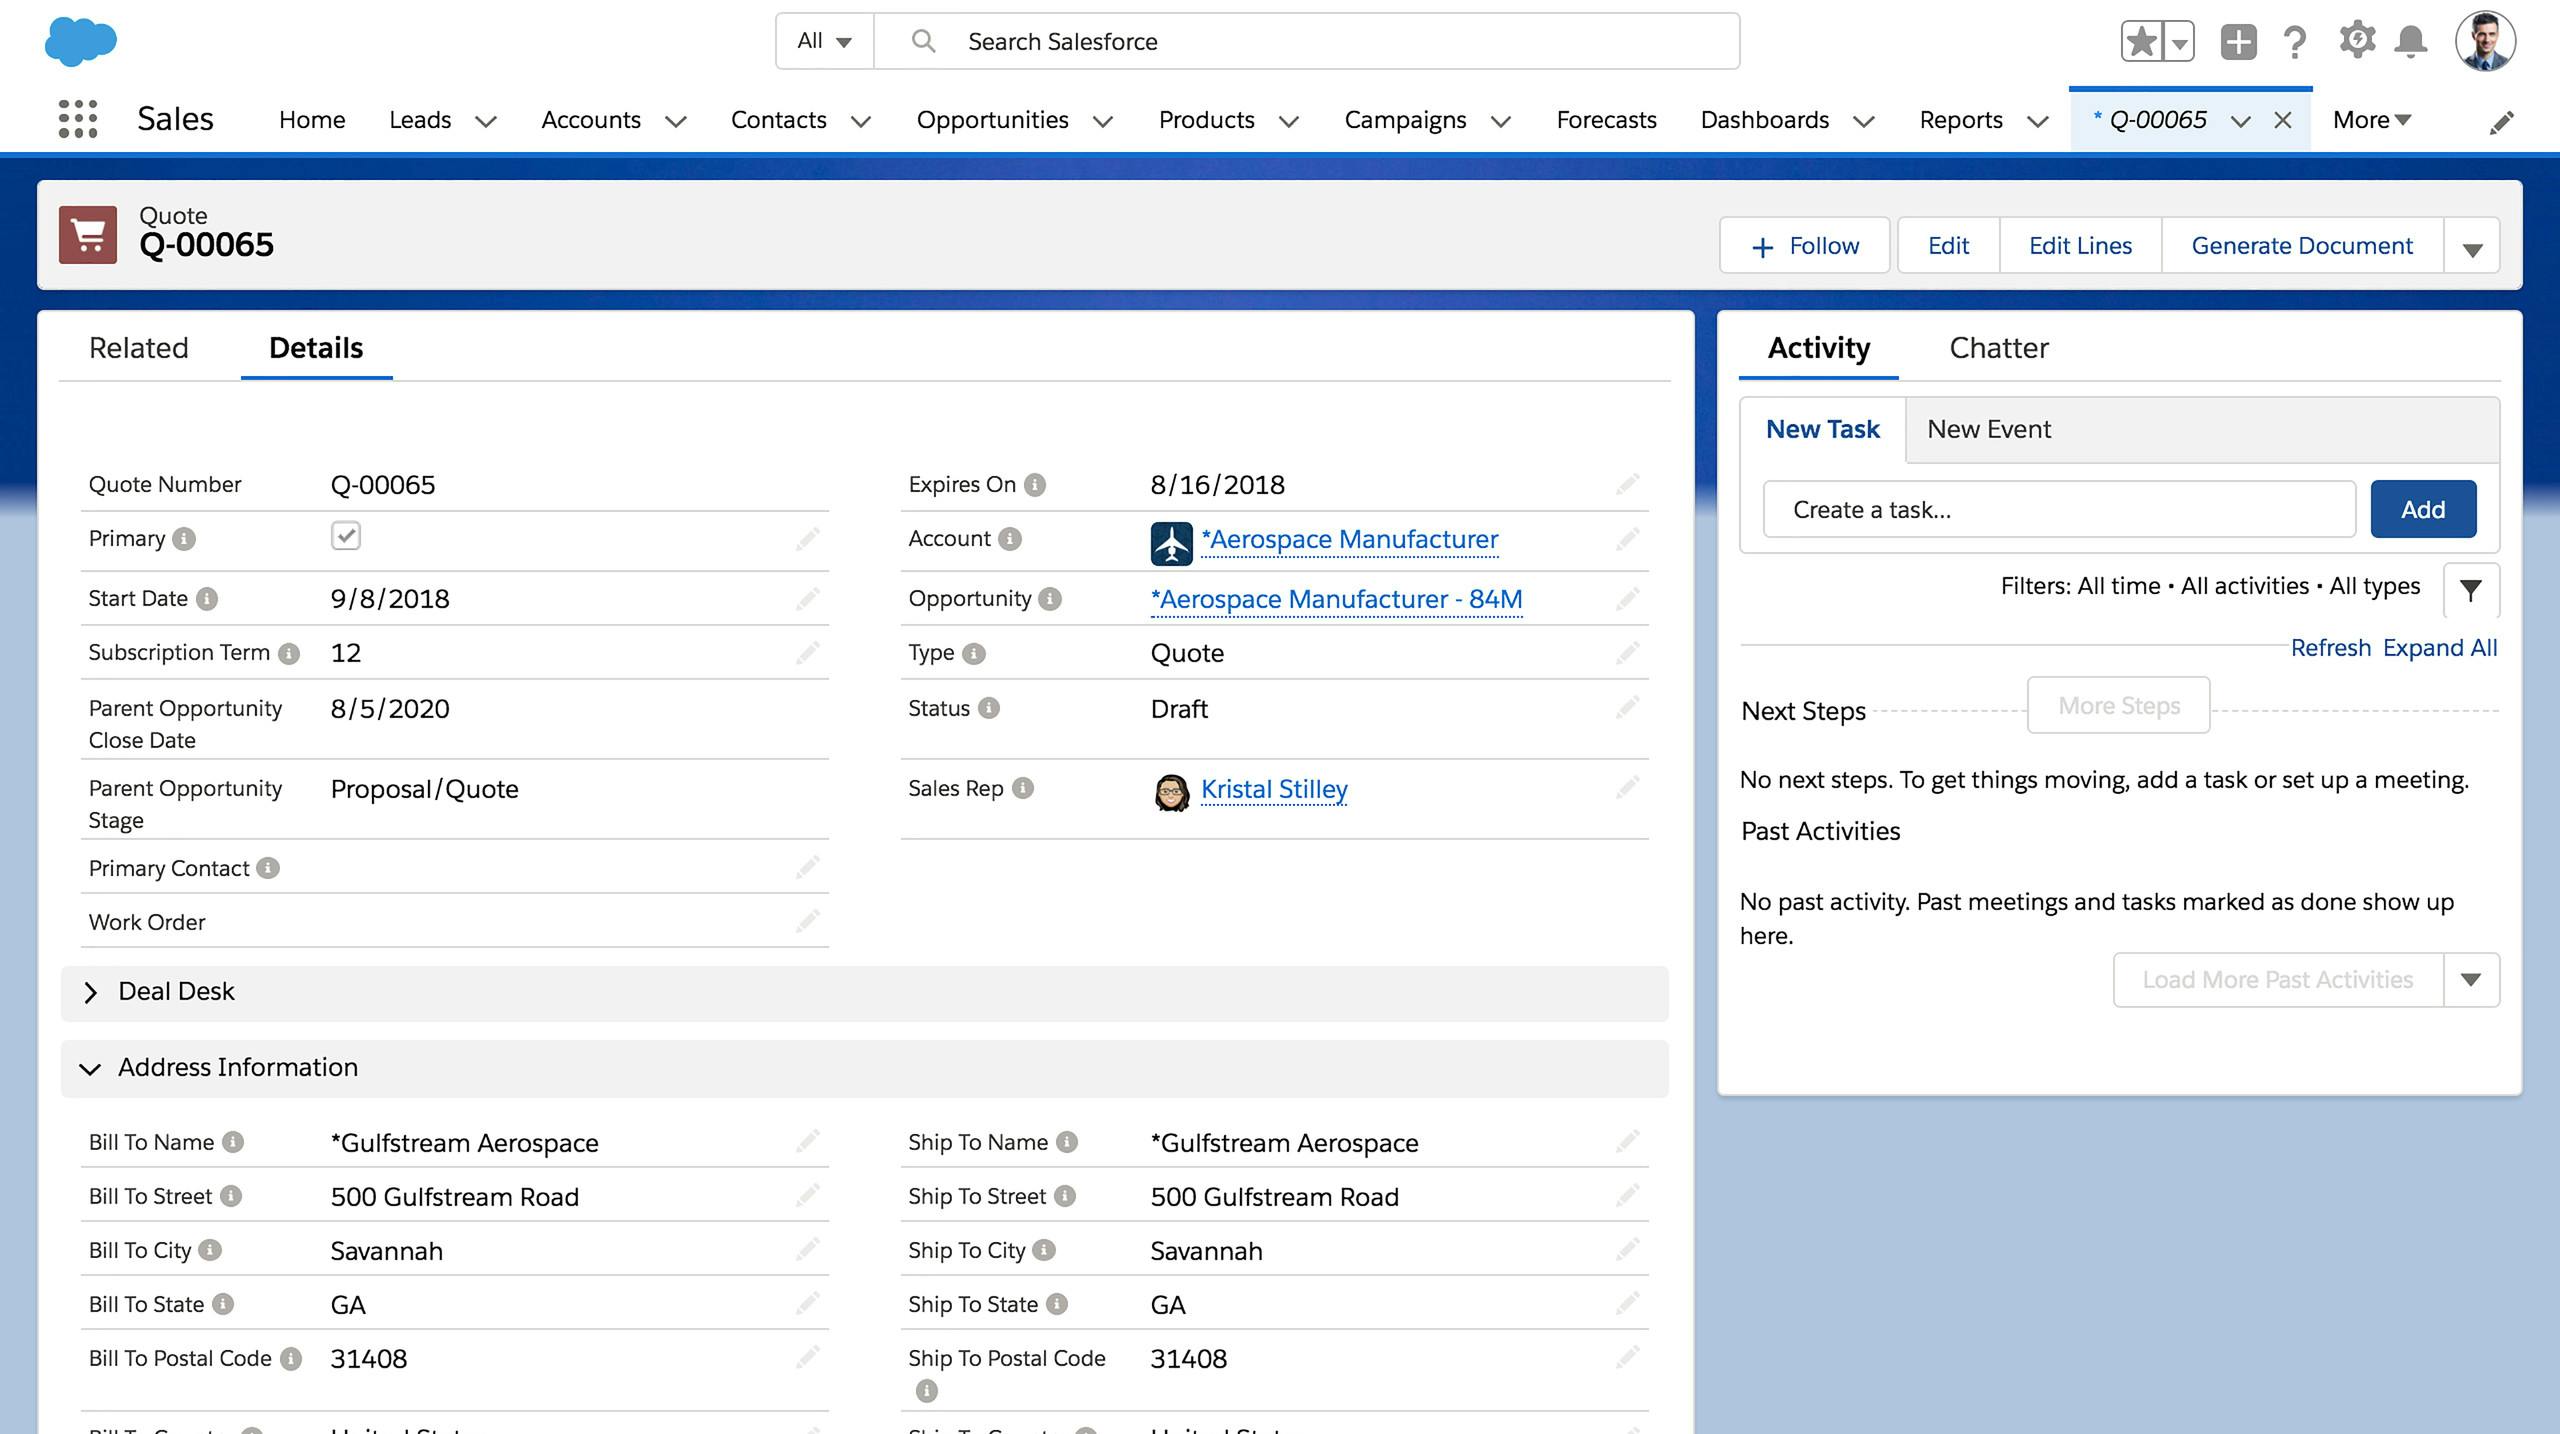Click the Edit button
The height and width of the screenshot is (1434, 2560).
(1948, 246)
